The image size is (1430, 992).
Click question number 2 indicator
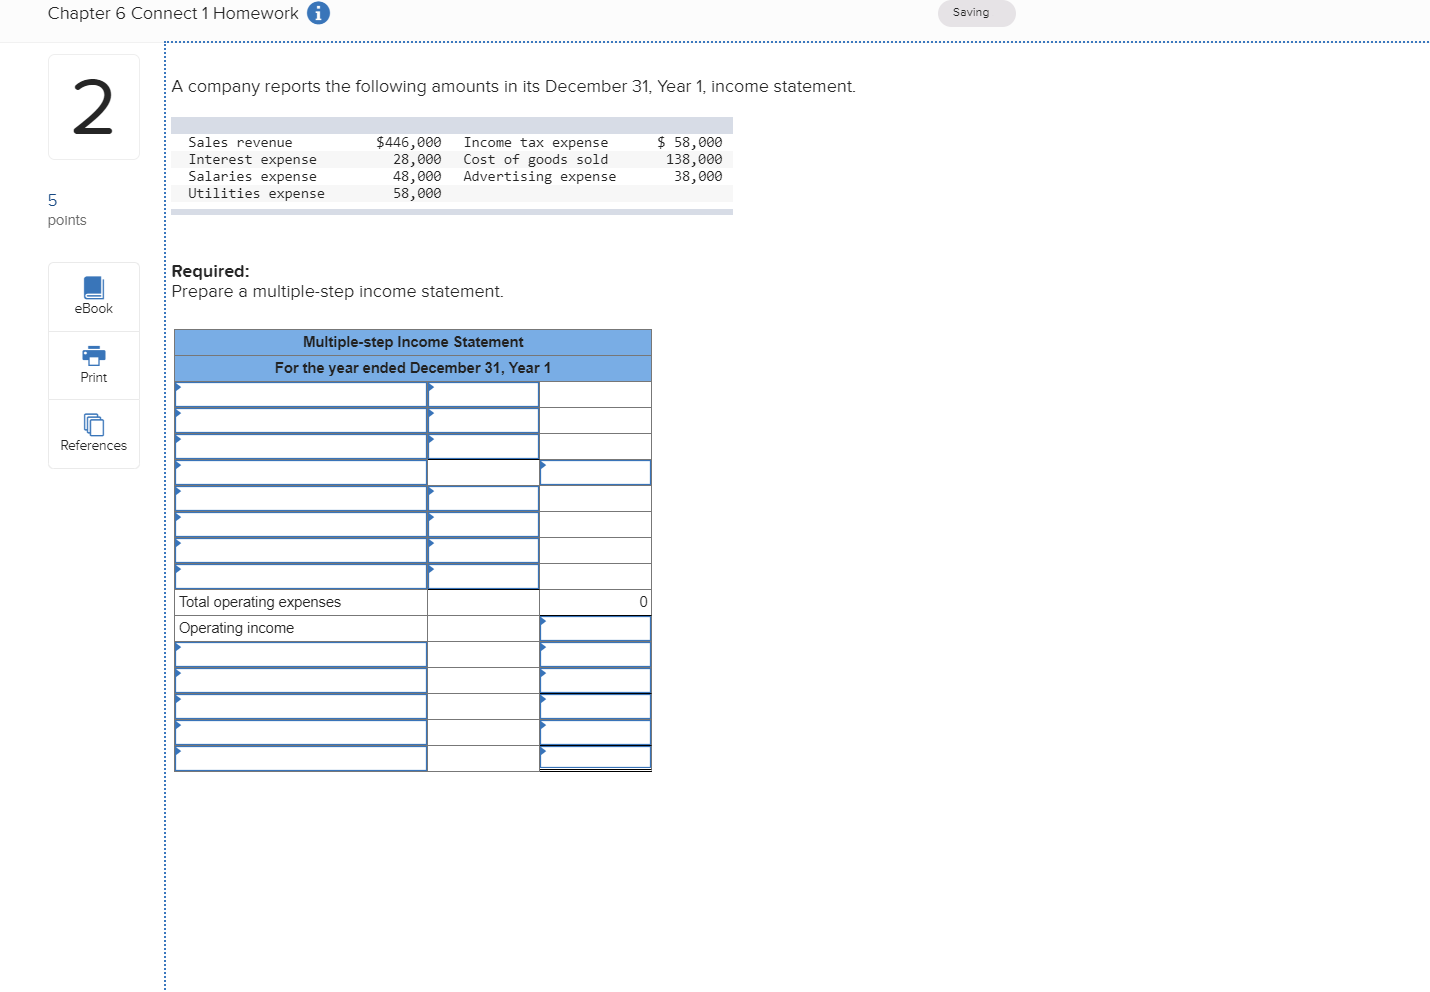93,106
